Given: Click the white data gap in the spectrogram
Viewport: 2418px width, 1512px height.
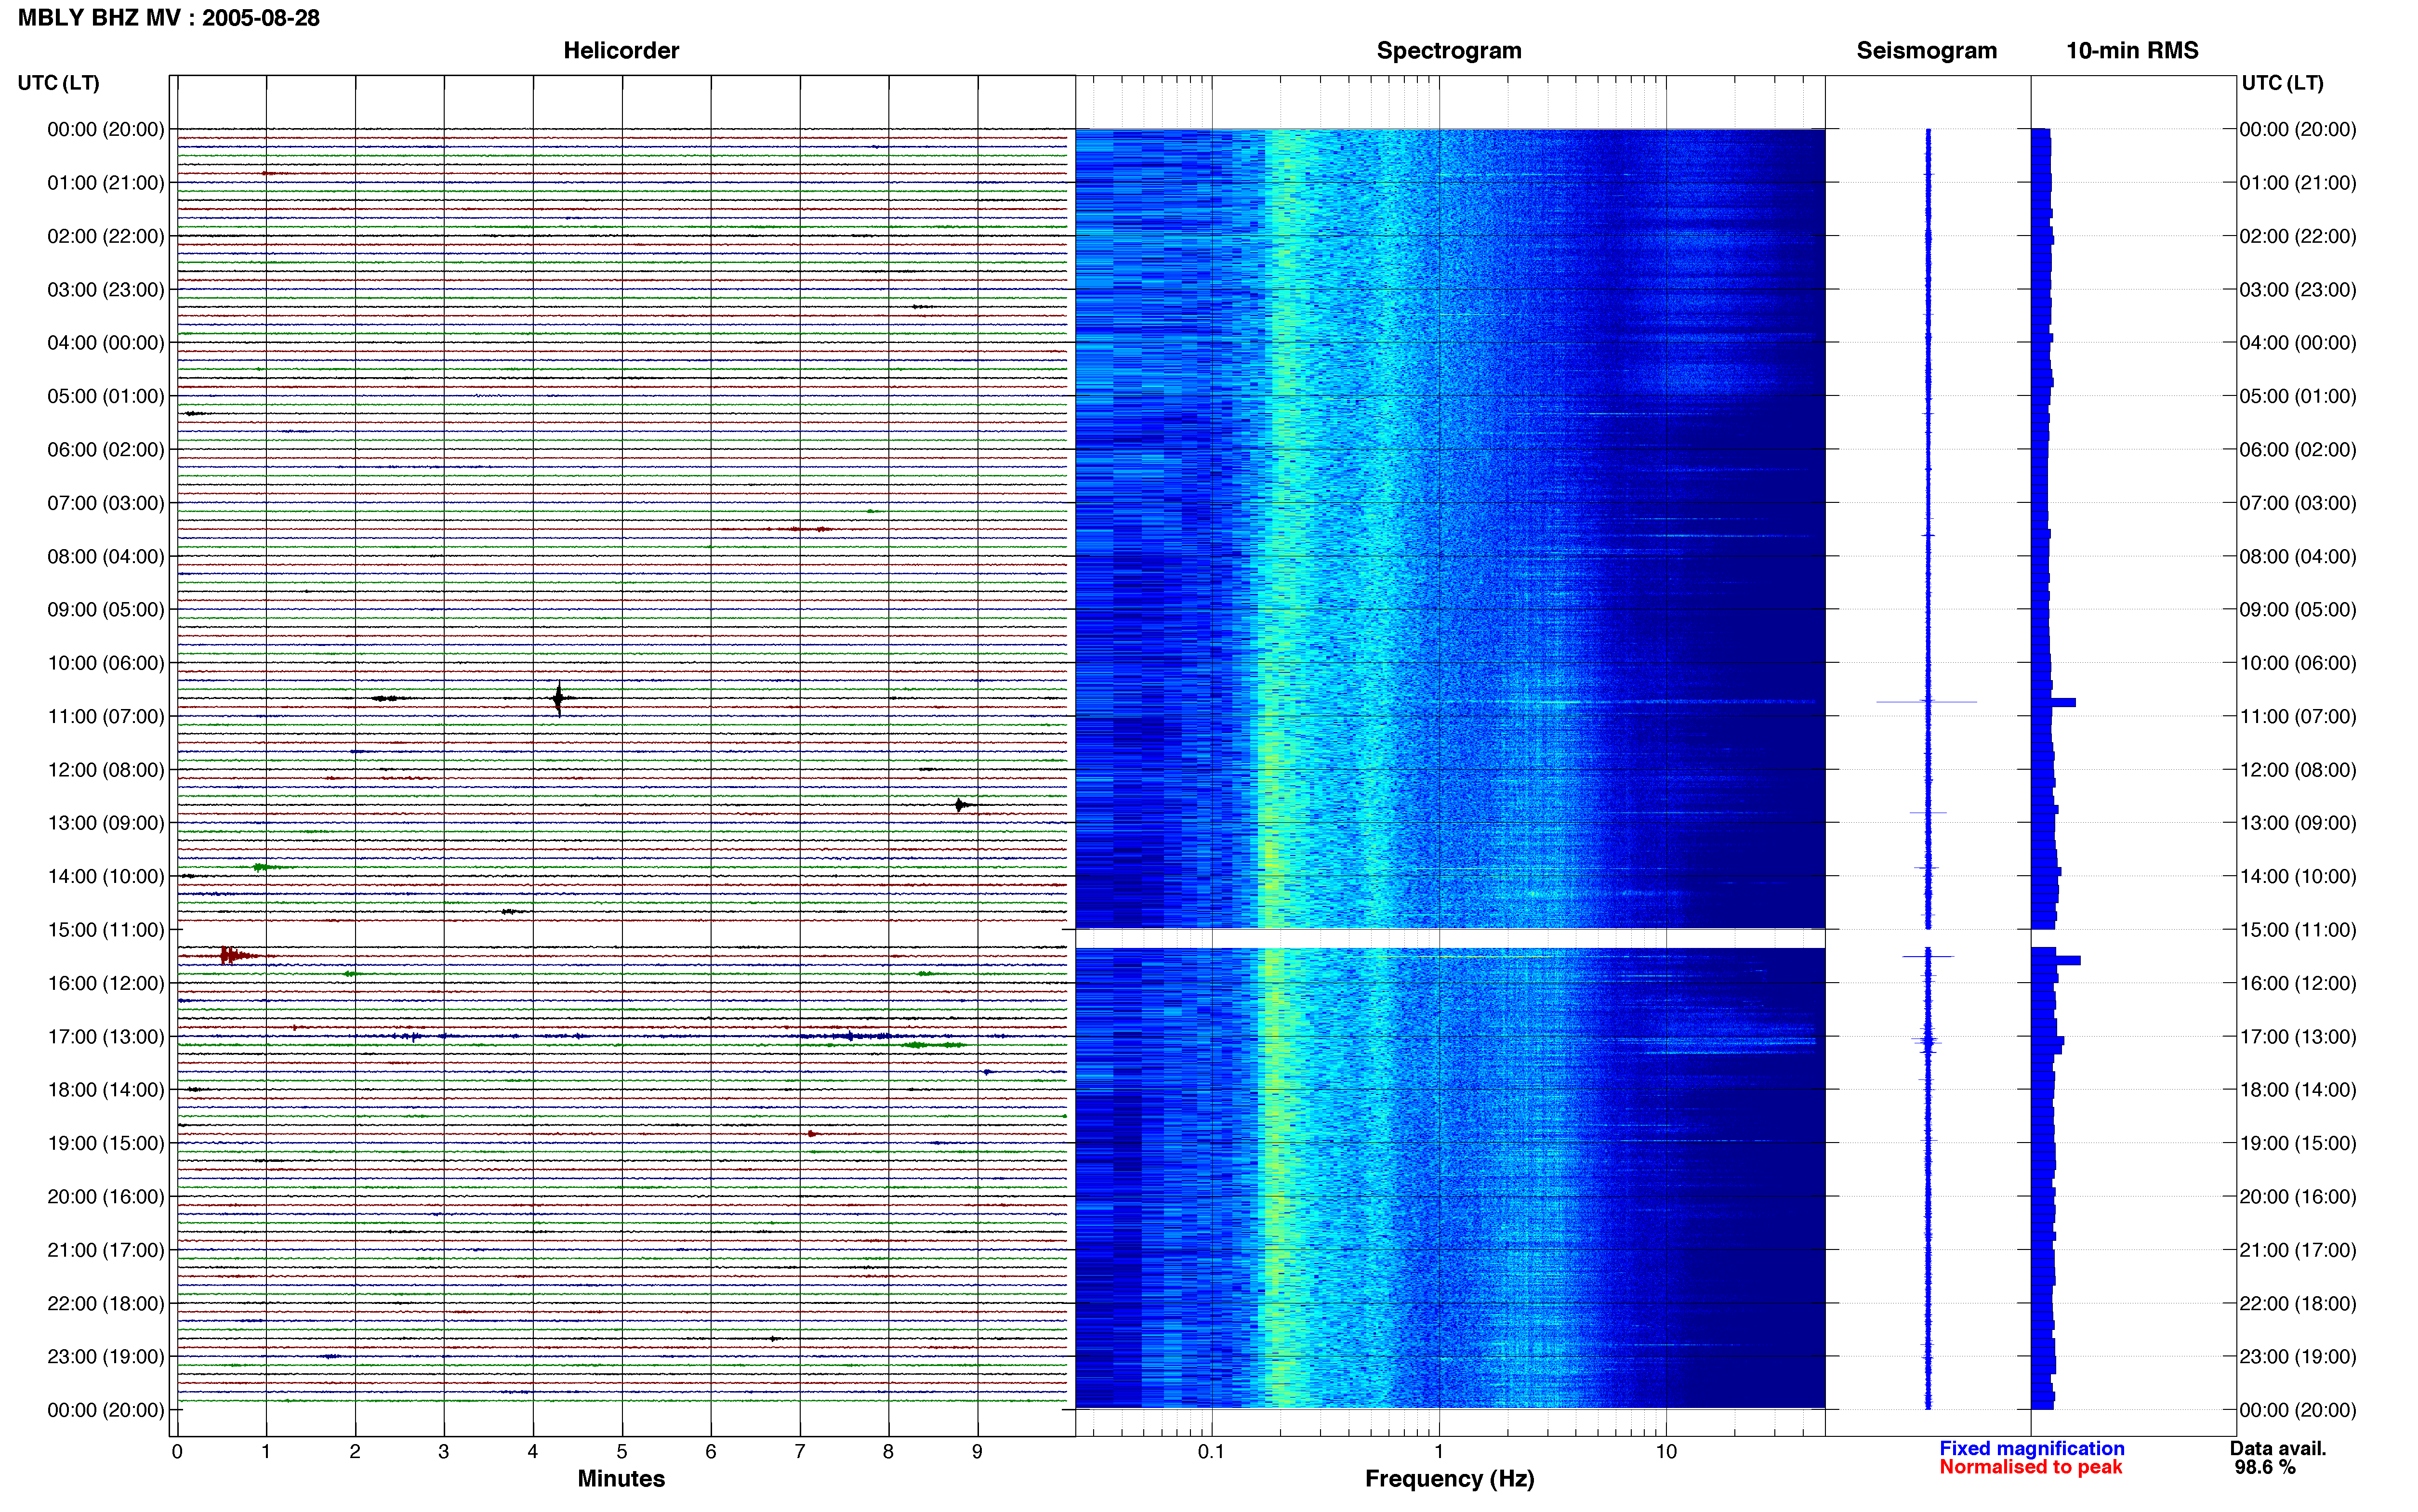Looking at the screenshot, I should coord(1450,939).
